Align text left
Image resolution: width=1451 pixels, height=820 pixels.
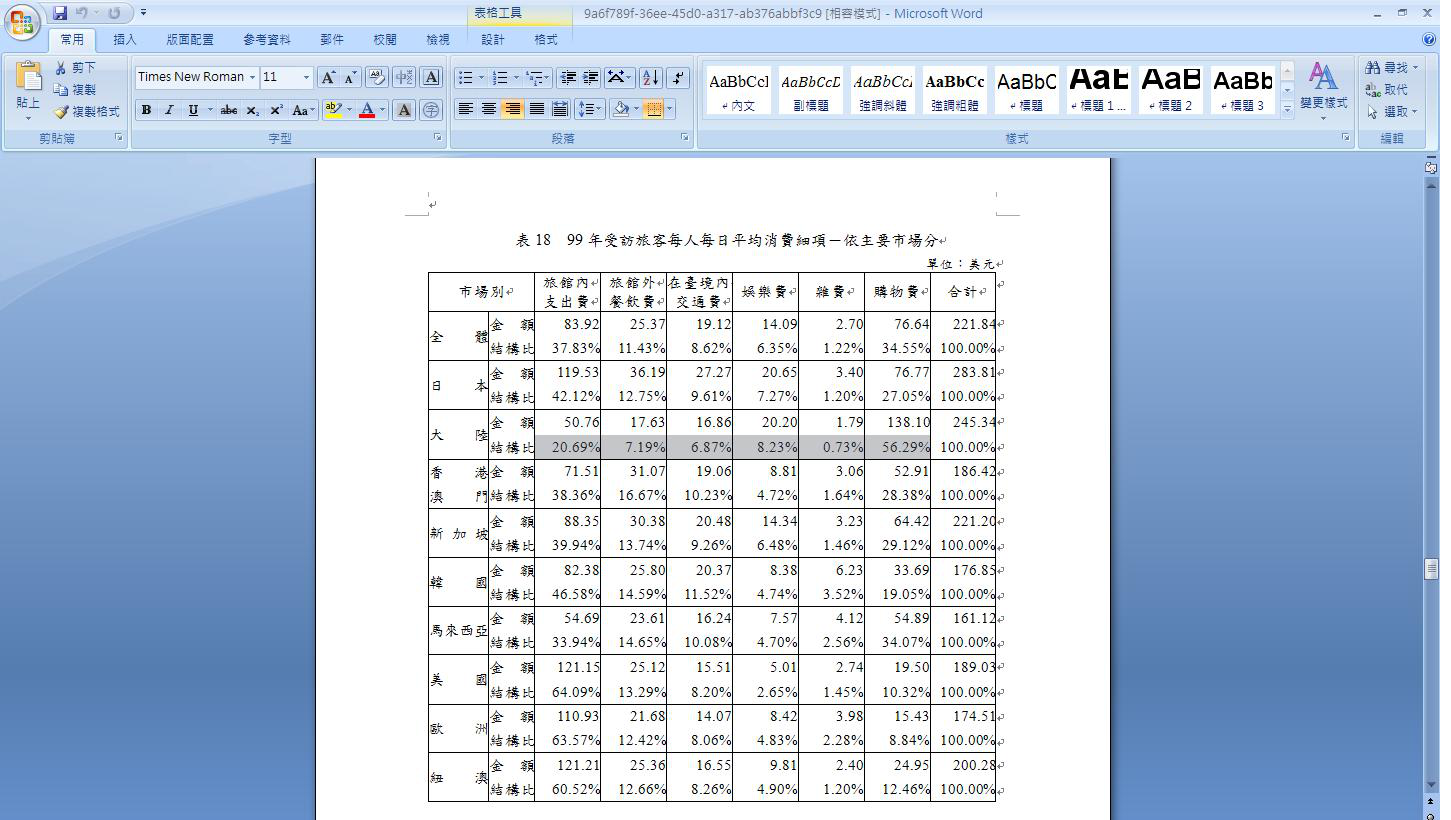click(x=465, y=109)
